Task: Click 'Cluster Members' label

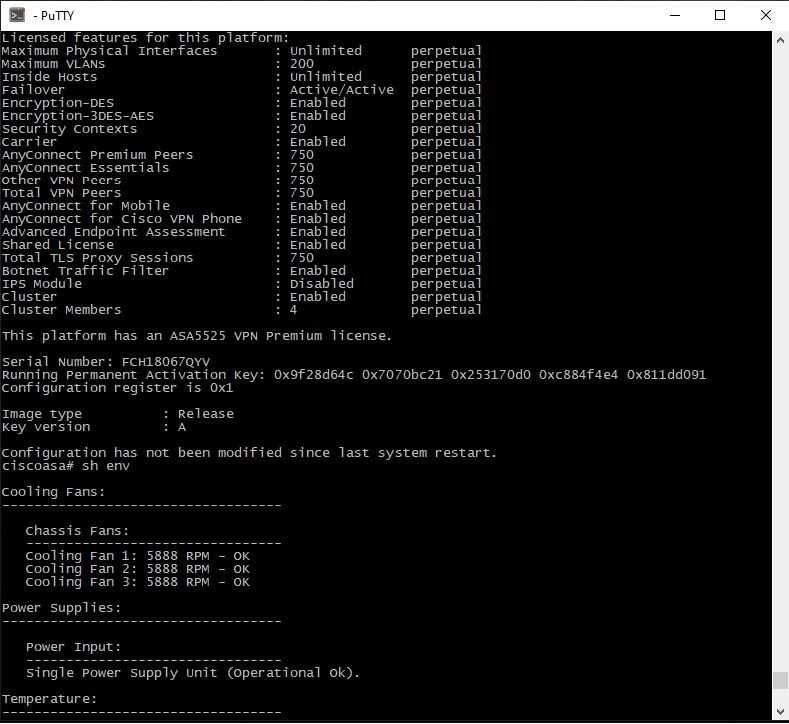Action: [x=61, y=310]
